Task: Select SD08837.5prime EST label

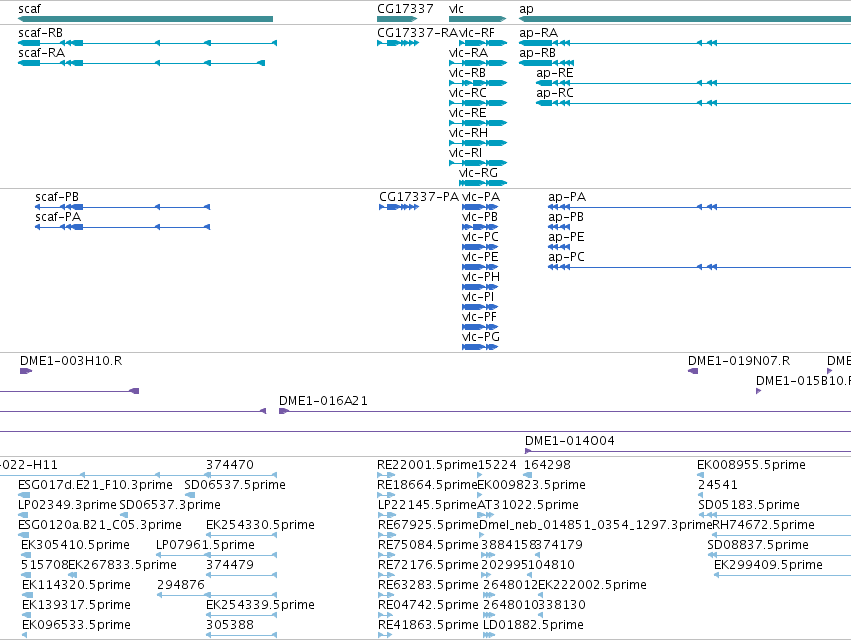Action: 758,545
